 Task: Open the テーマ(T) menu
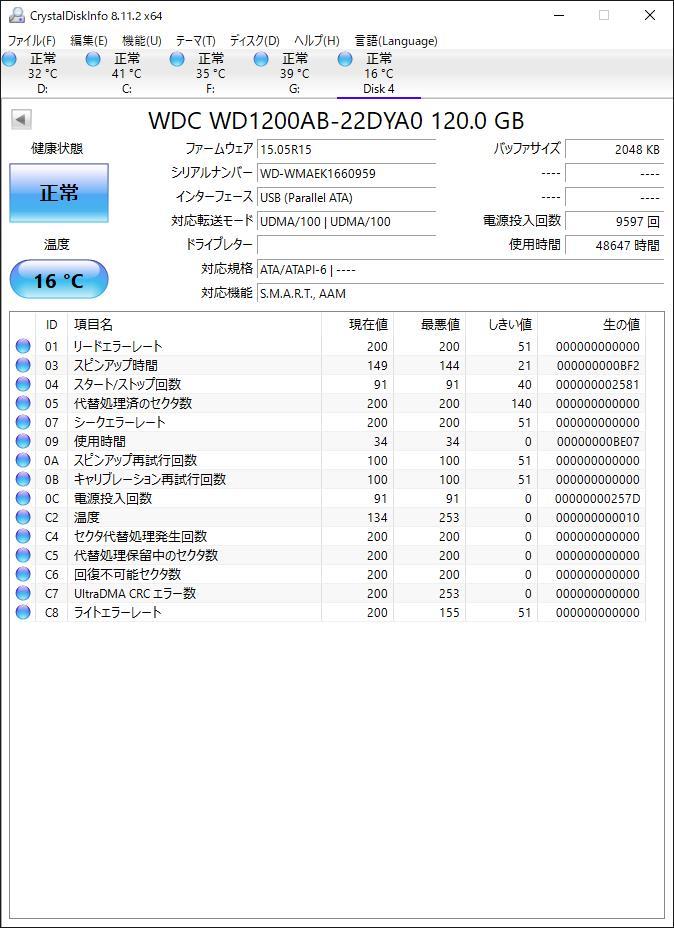point(195,41)
